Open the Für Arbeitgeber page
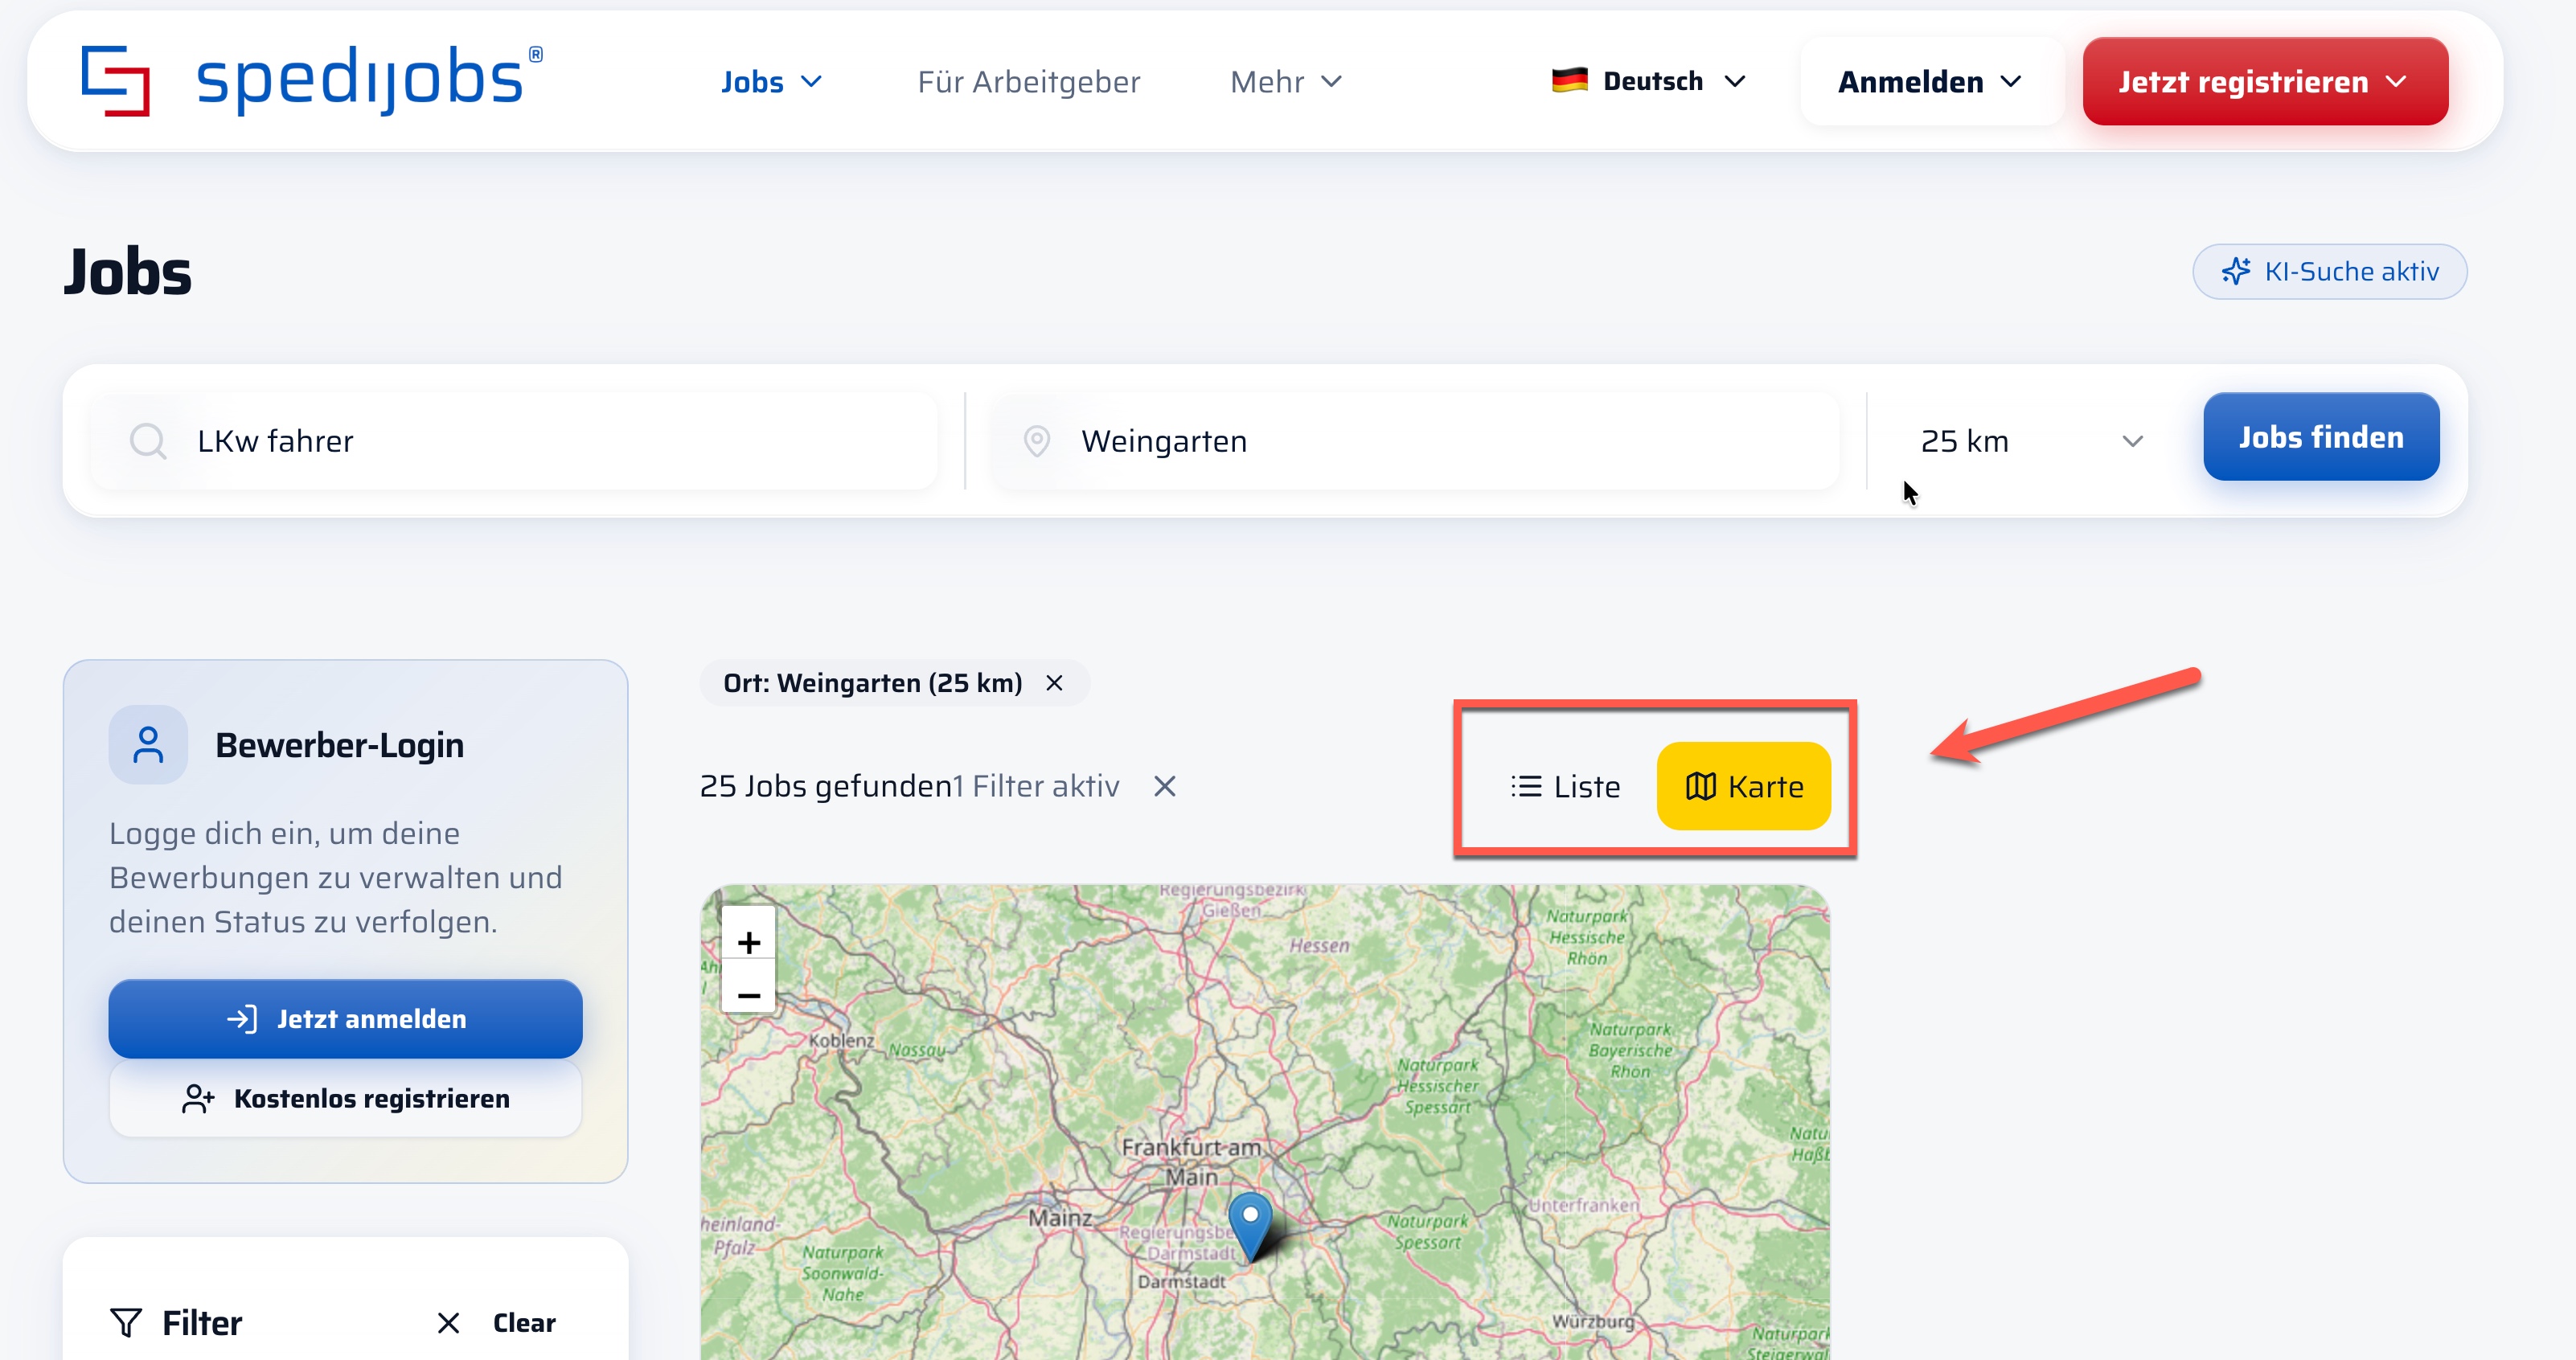2576x1360 pixels. 1028,82
